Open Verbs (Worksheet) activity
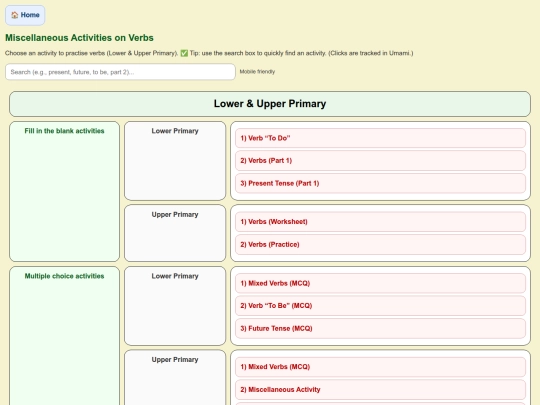The image size is (540, 405). tap(380, 222)
